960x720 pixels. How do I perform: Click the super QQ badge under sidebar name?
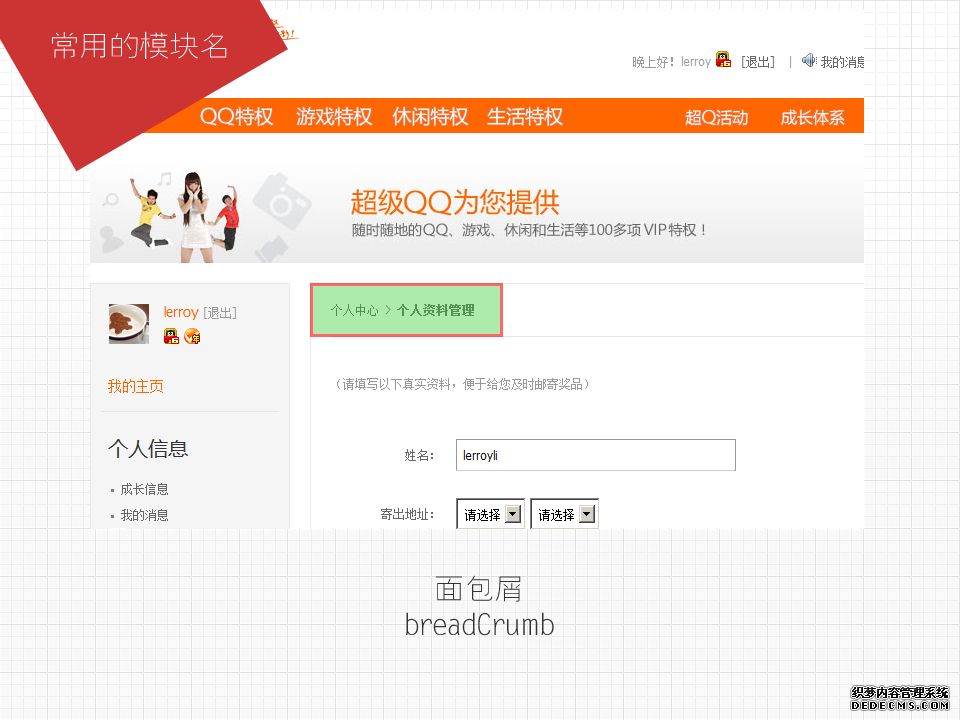171,336
